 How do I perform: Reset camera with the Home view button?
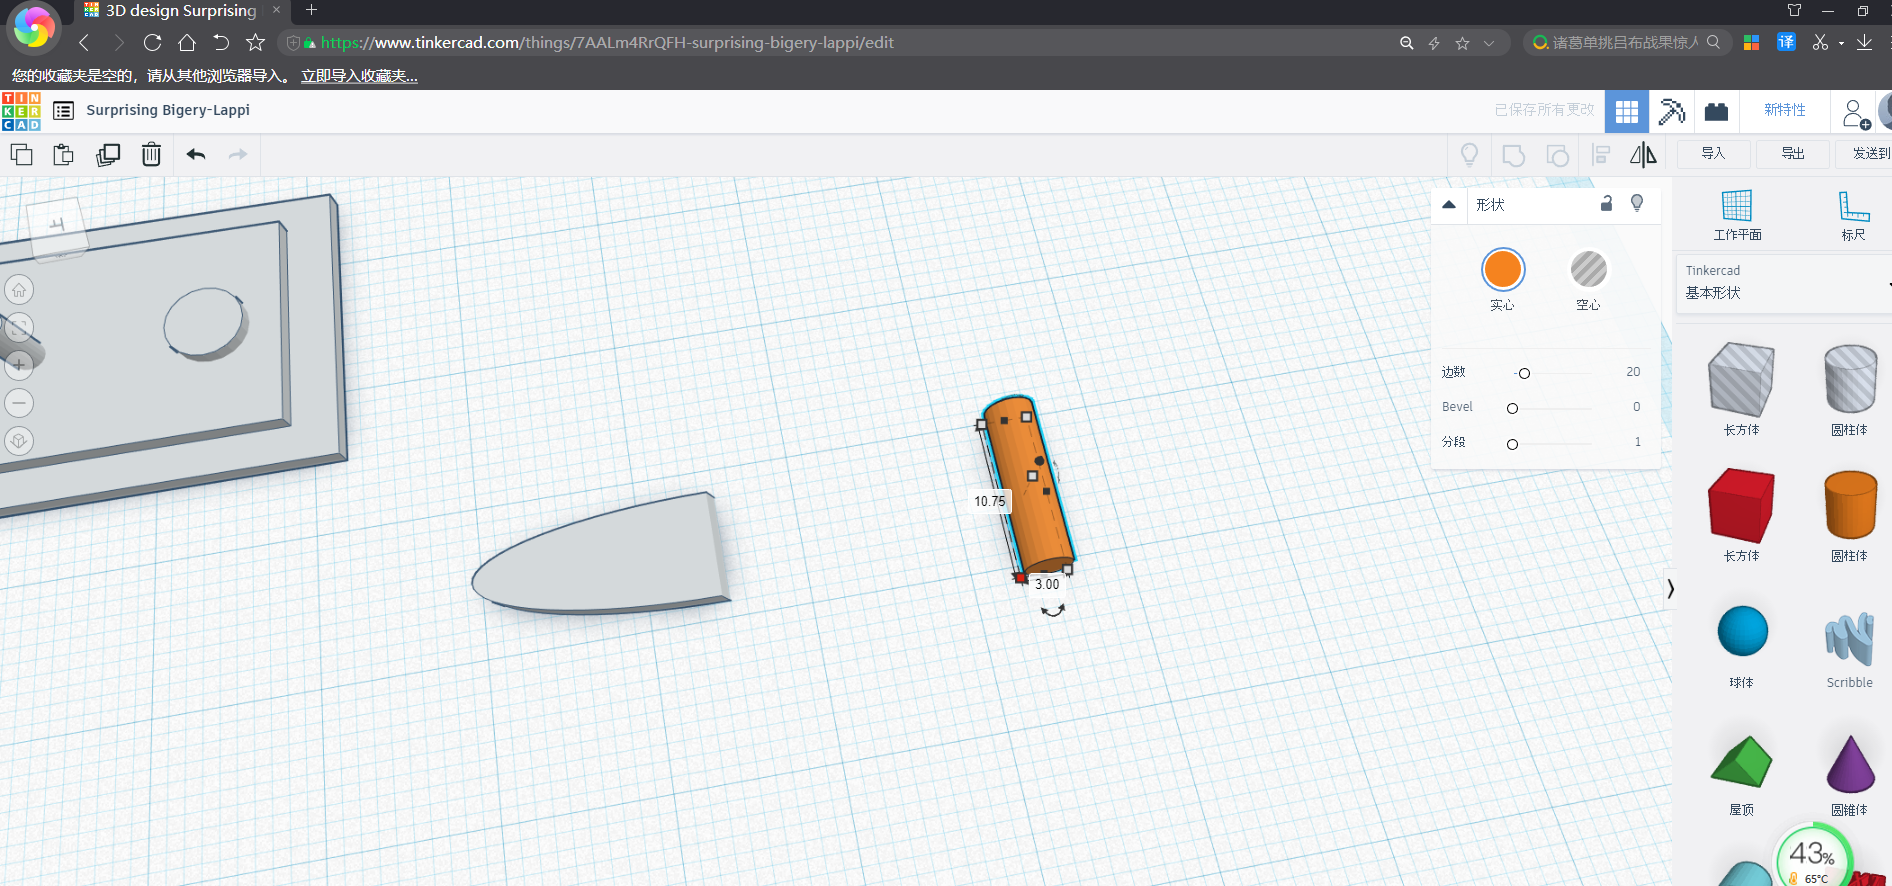pyautogui.click(x=19, y=290)
